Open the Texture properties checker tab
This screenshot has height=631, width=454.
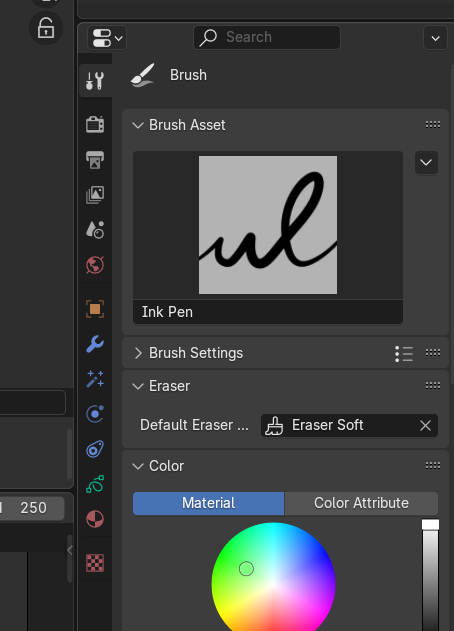click(x=95, y=563)
